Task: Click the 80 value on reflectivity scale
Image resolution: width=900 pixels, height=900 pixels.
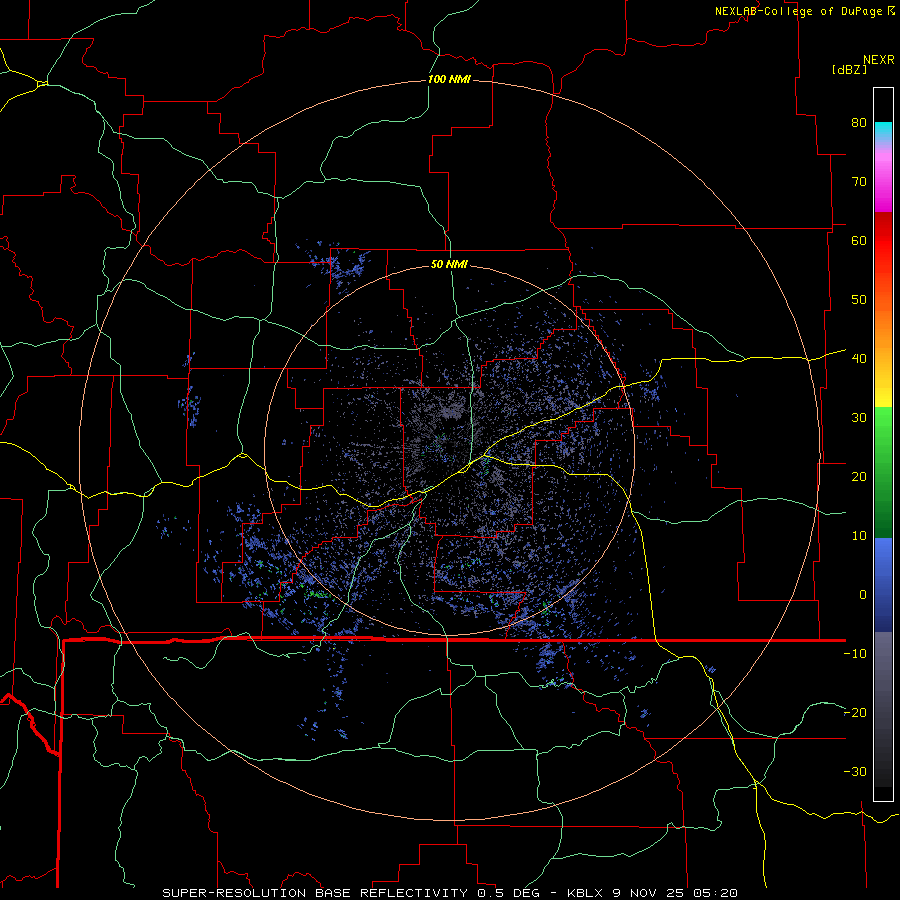Action: point(859,122)
